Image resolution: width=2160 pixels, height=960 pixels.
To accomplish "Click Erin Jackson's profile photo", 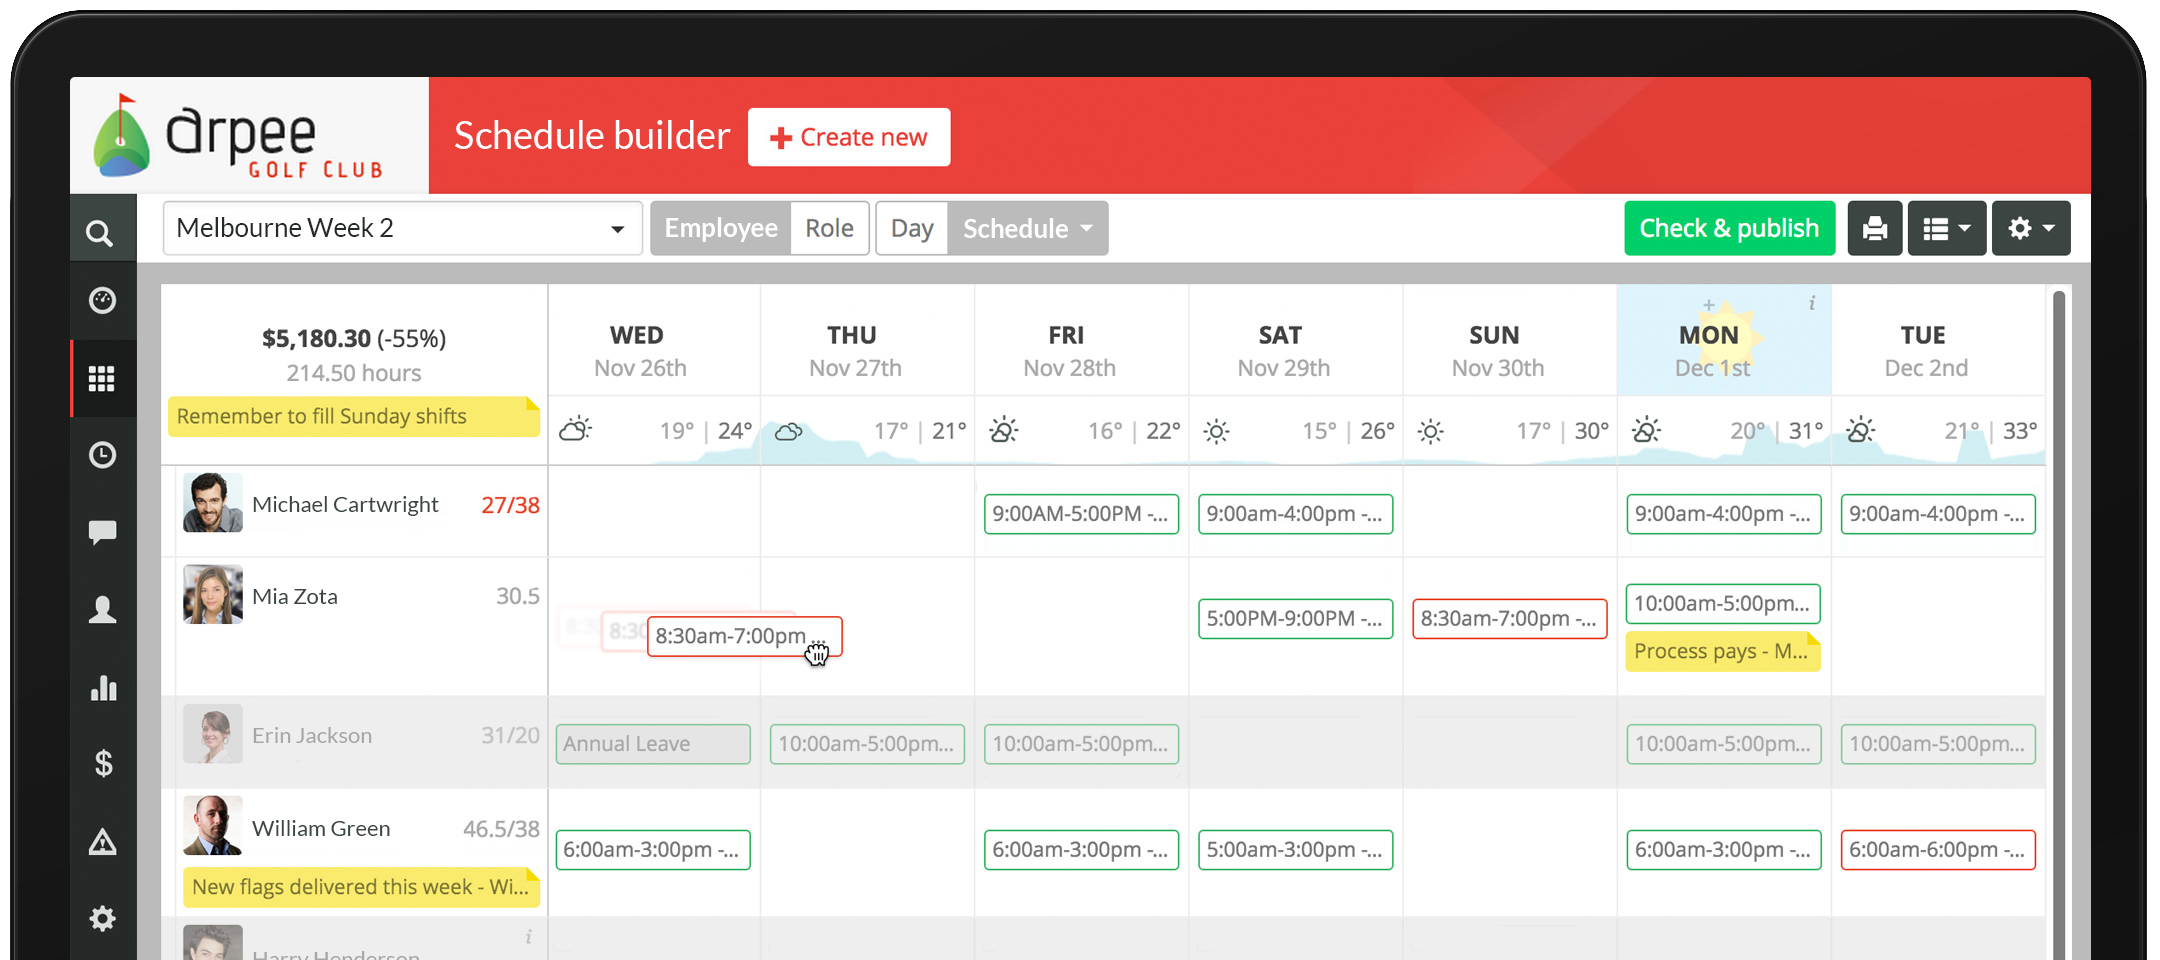I will pyautogui.click(x=213, y=734).
